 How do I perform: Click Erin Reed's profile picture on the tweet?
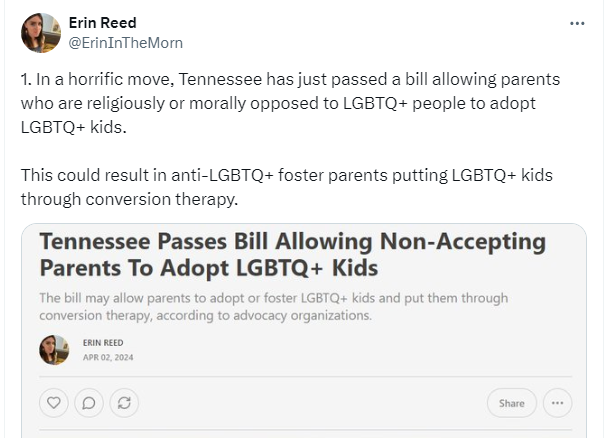click(x=41, y=33)
